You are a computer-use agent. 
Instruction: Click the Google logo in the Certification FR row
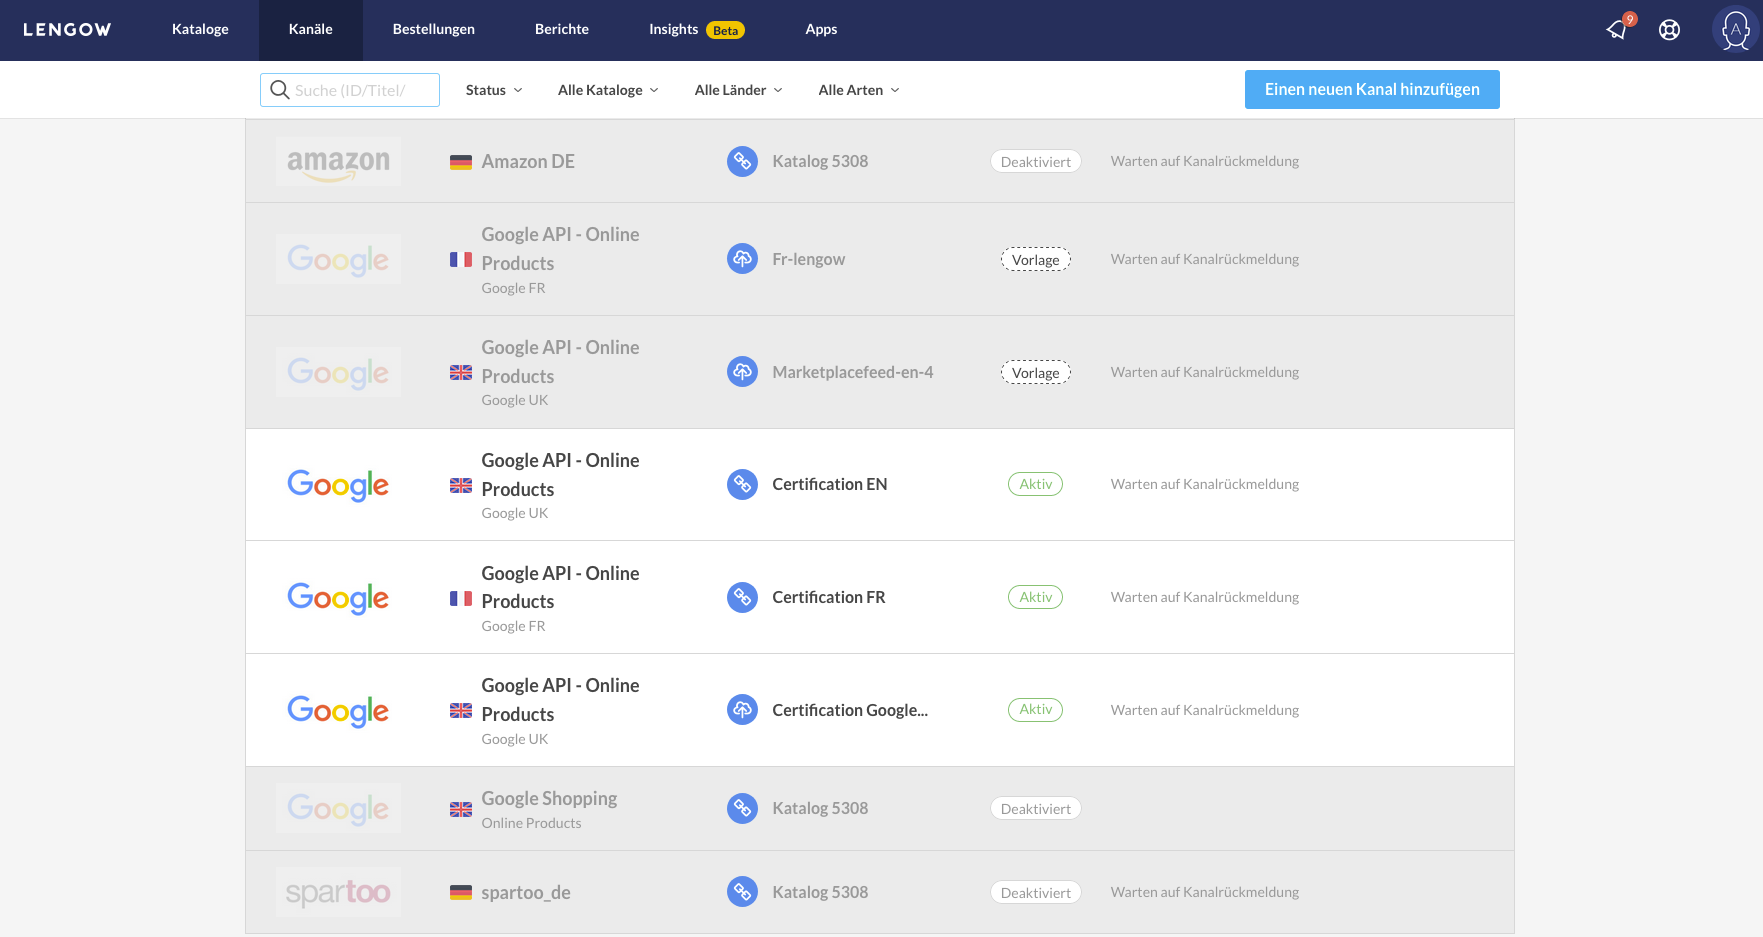pyautogui.click(x=338, y=598)
